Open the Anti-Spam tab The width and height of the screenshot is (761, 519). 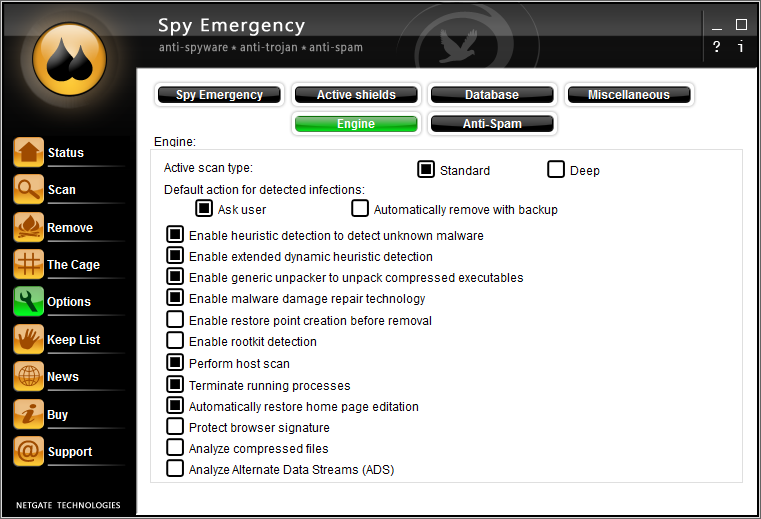click(x=492, y=124)
